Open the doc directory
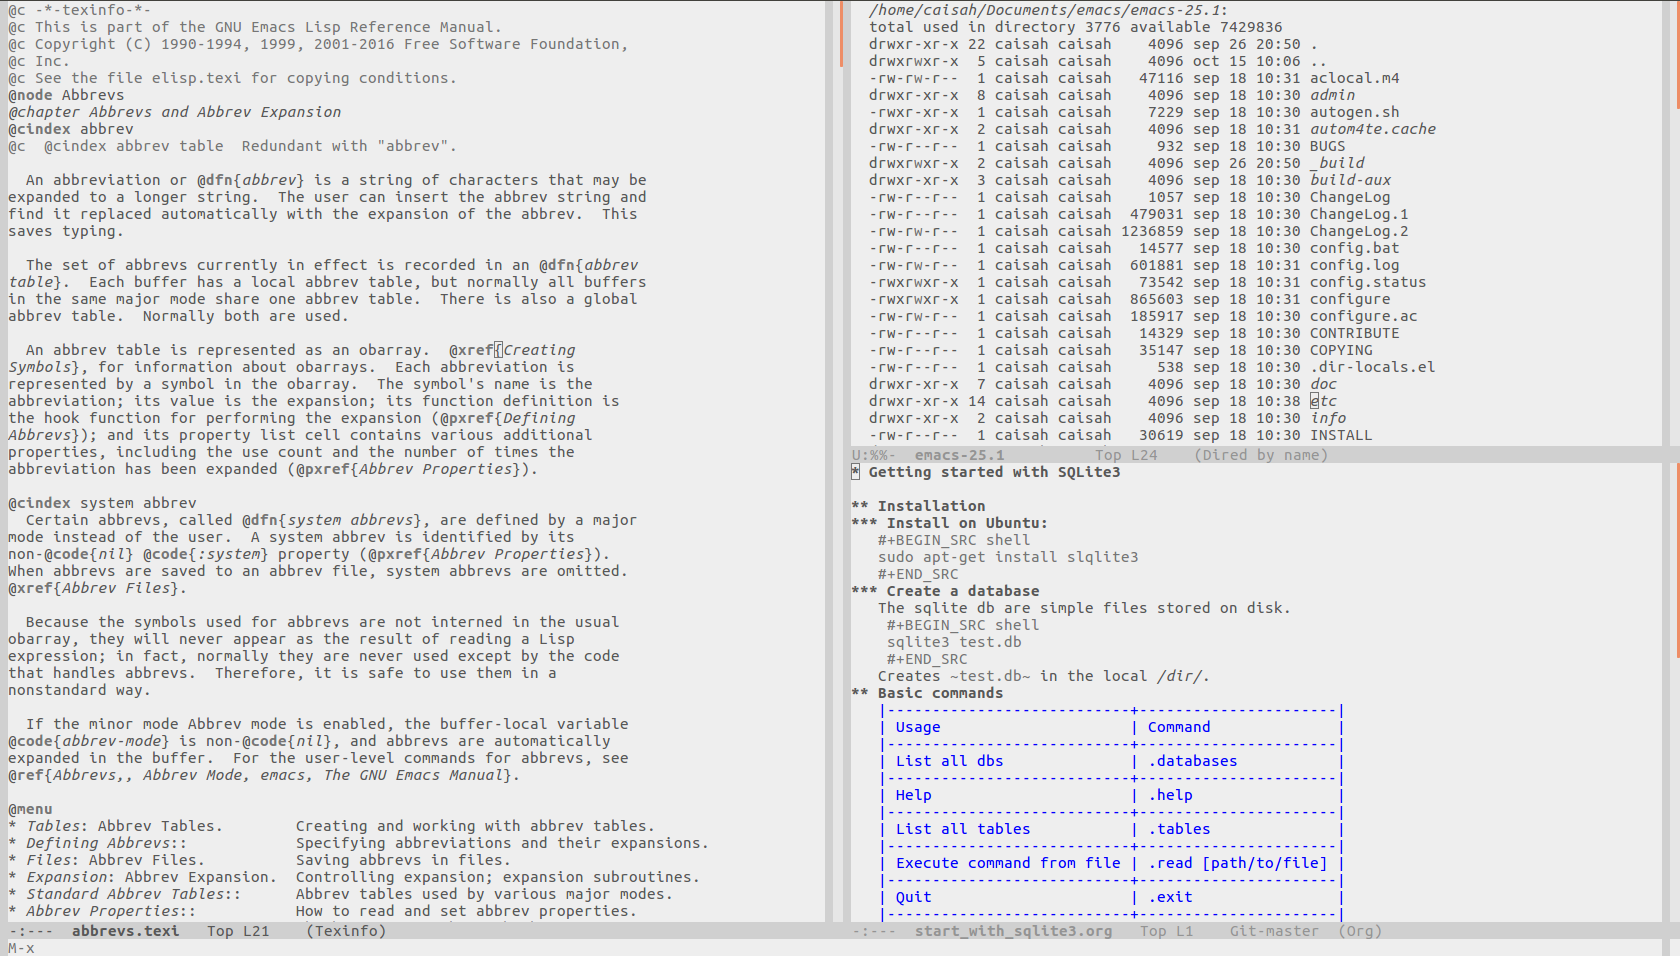 point(1323,384)
